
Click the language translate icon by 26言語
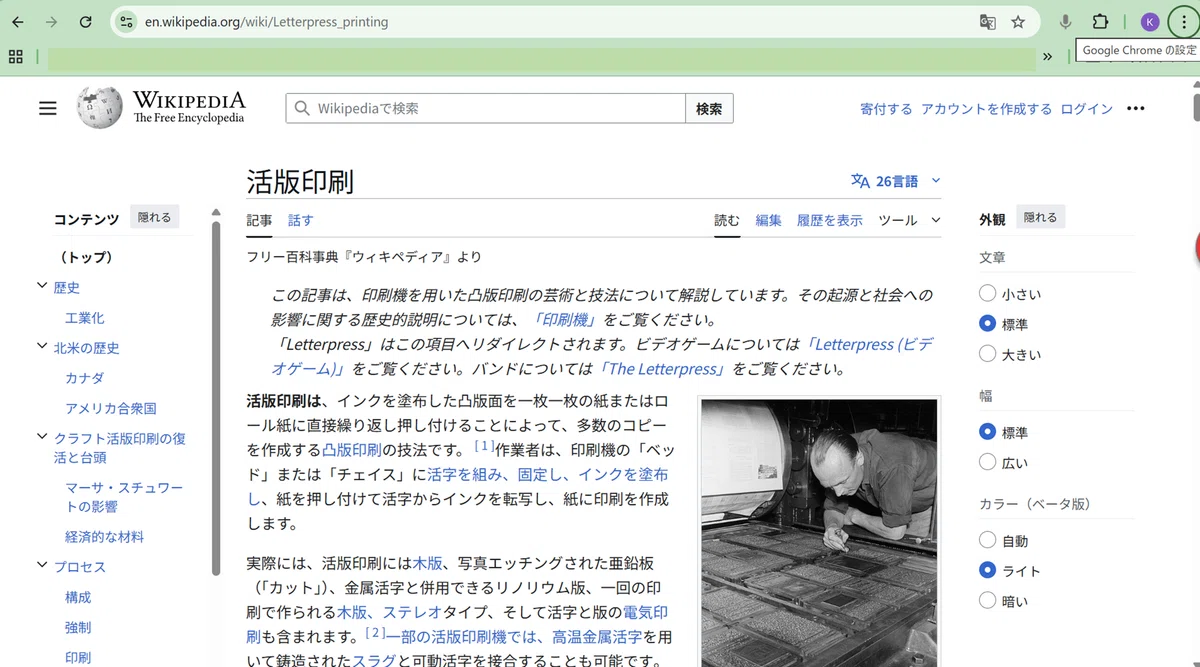860,181
